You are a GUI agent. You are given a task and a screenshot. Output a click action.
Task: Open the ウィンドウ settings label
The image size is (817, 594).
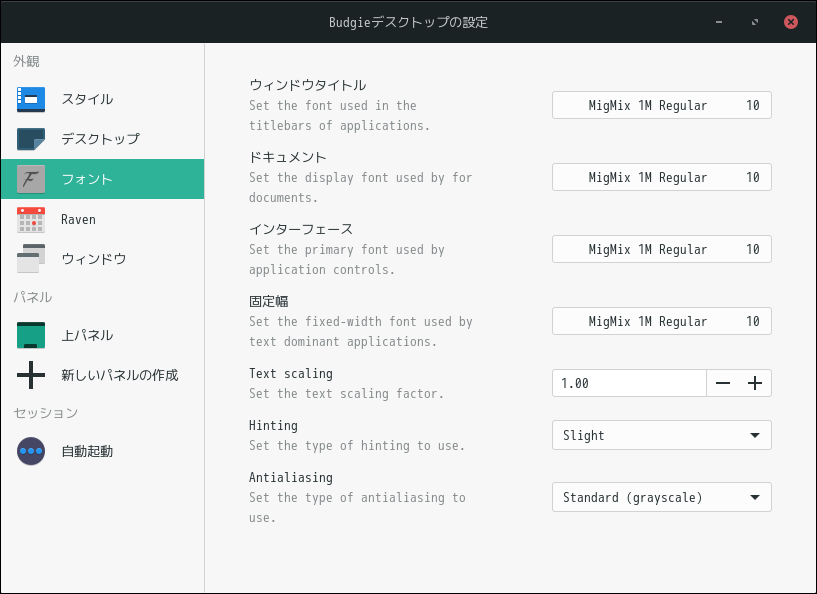94,259
